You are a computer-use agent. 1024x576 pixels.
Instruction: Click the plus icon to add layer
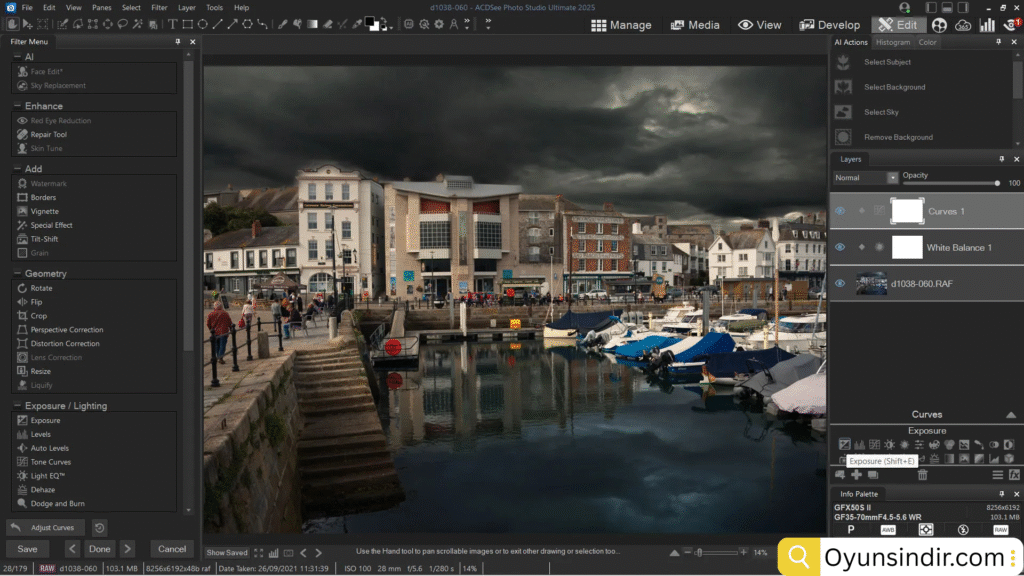click(x=856, y=475)
